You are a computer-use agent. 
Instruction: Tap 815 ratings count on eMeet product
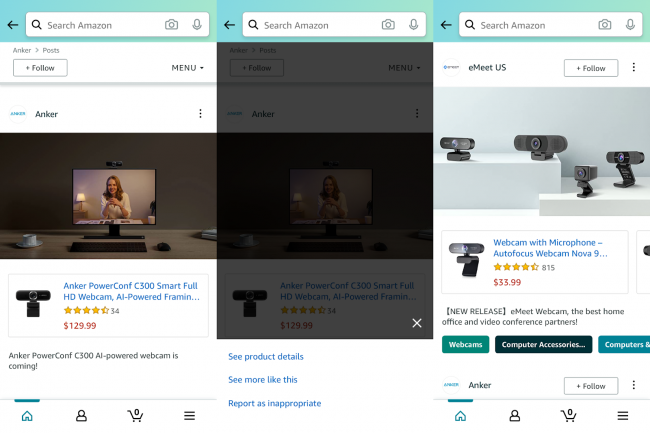548,268
